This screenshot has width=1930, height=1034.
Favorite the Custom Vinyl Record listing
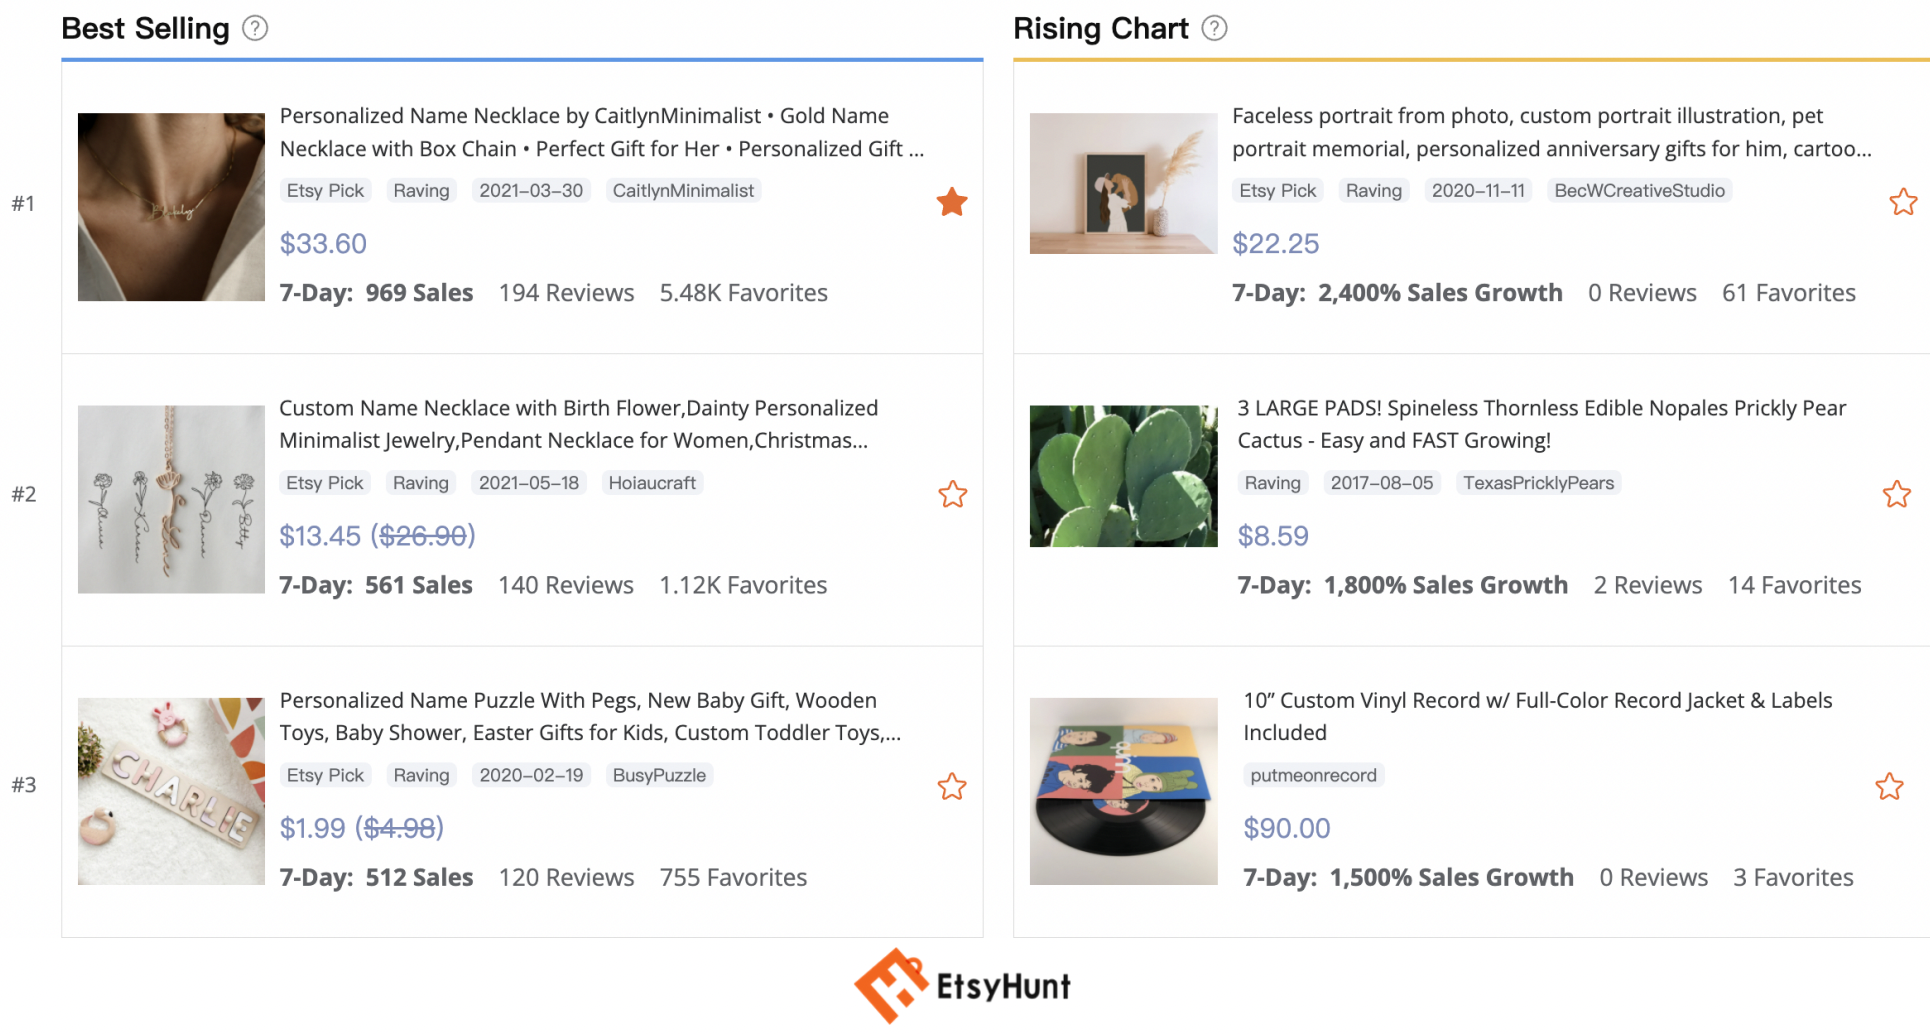[1889, 787]
